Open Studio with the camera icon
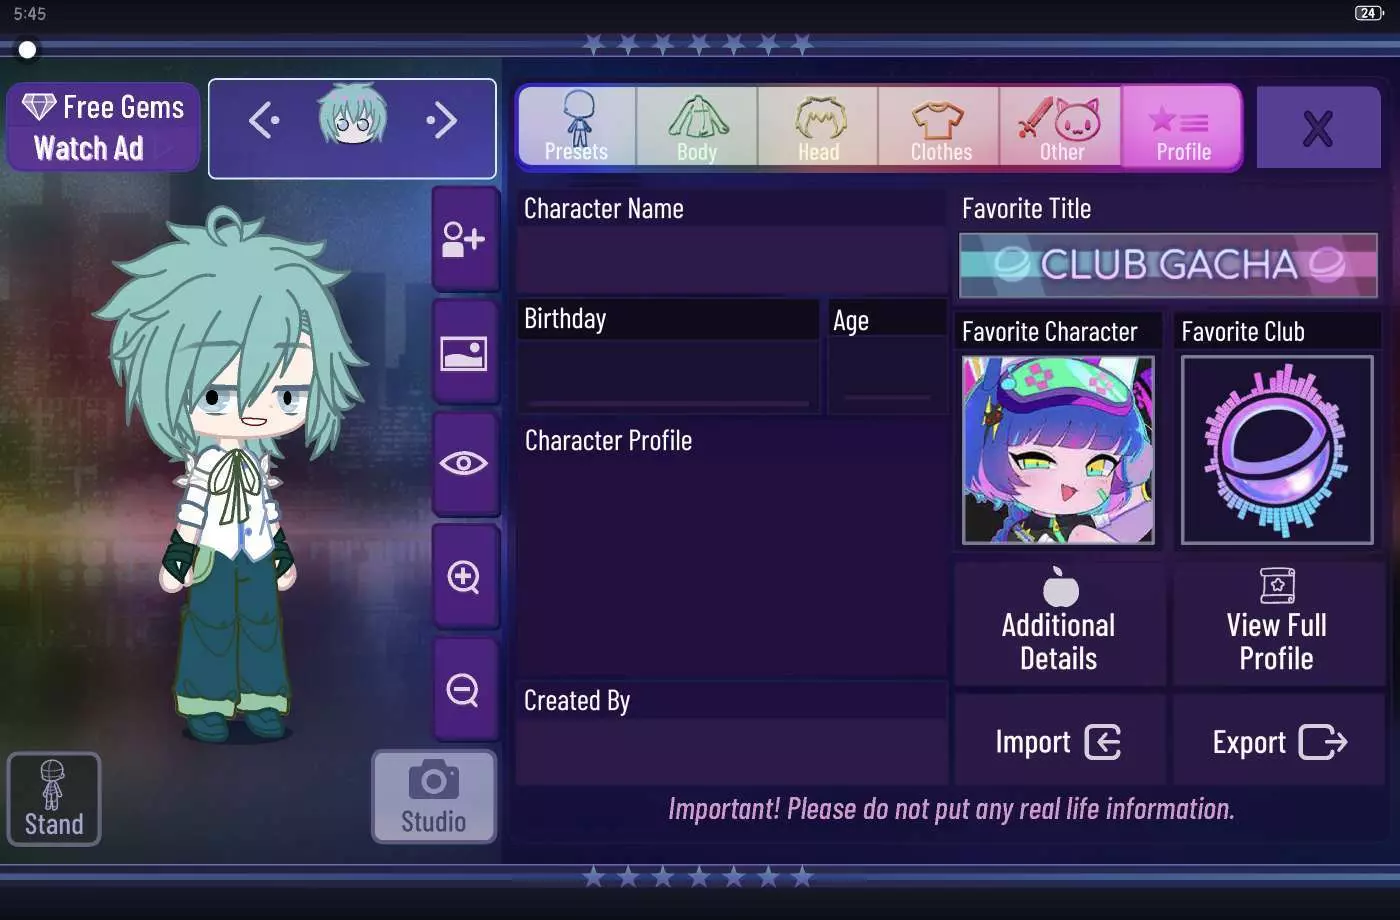 [x=434, y=797]
